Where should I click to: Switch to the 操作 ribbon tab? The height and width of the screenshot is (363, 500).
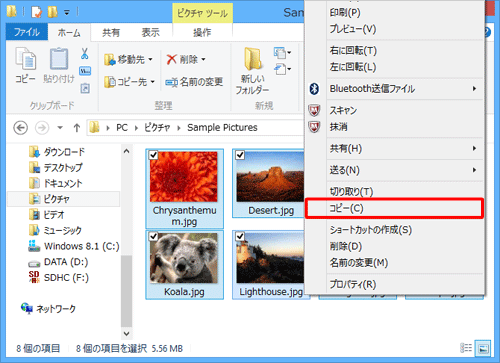click(202, 33)
